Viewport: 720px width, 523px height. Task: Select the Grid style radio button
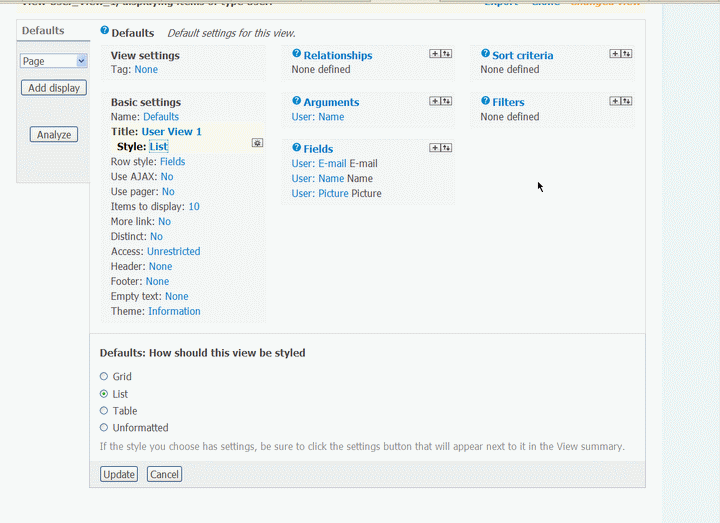coord(104,377)
